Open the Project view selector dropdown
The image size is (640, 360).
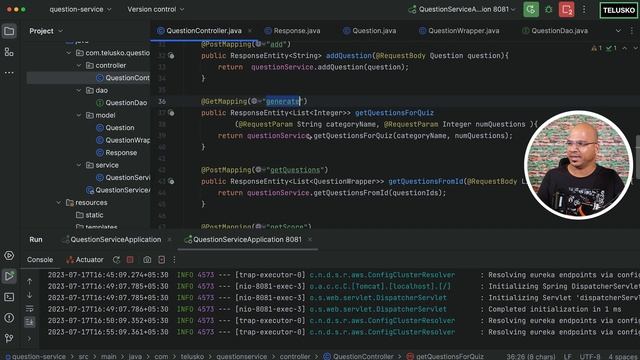pos(46,31)
